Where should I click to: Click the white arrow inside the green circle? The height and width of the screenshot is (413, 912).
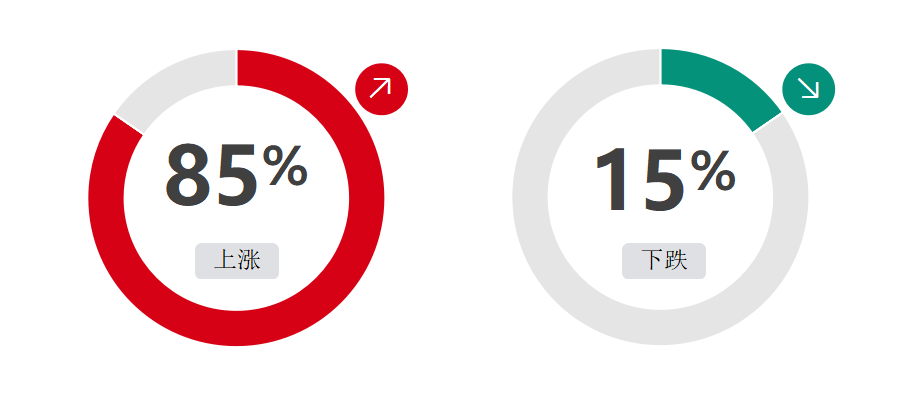pyautogui.click(x=808, y=88)
